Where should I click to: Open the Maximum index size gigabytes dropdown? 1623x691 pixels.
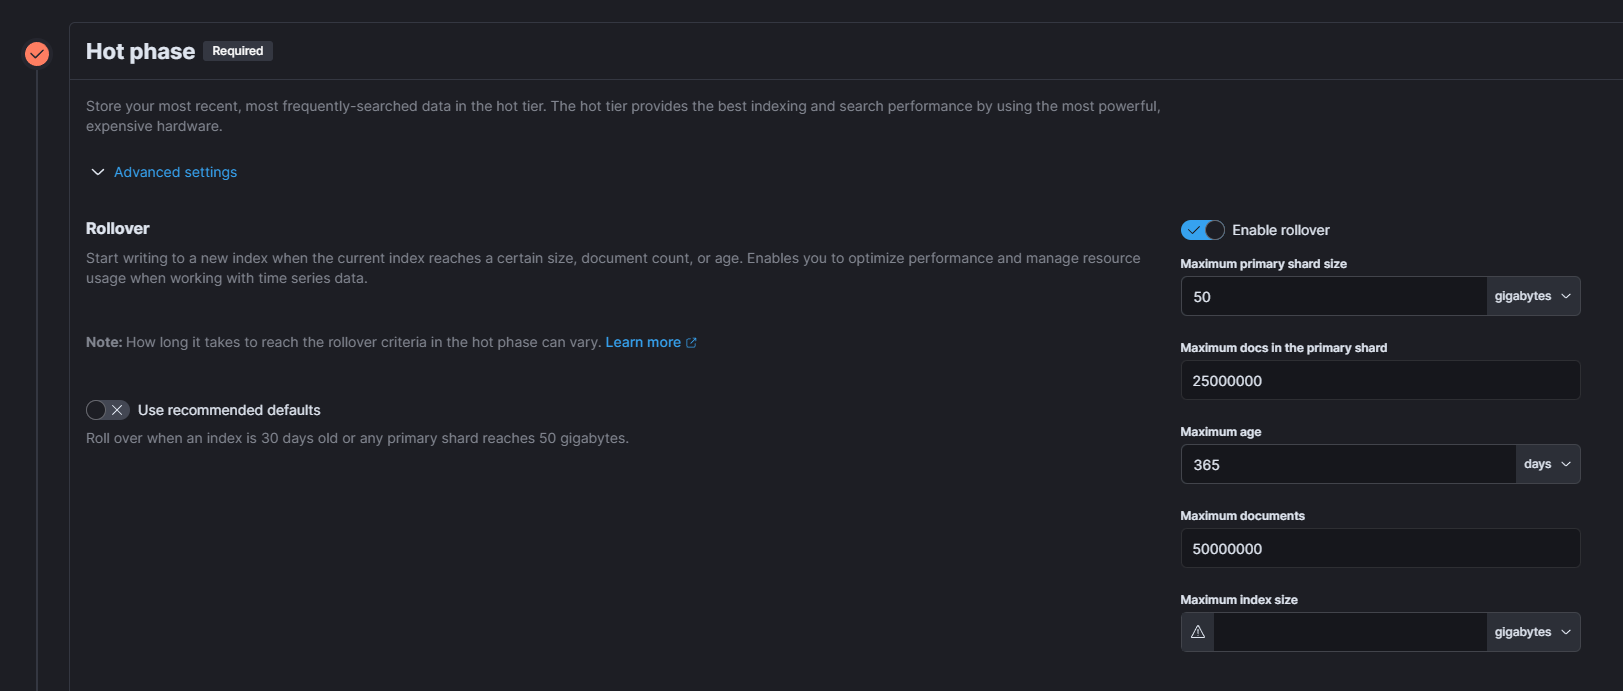pos(1533,632)
